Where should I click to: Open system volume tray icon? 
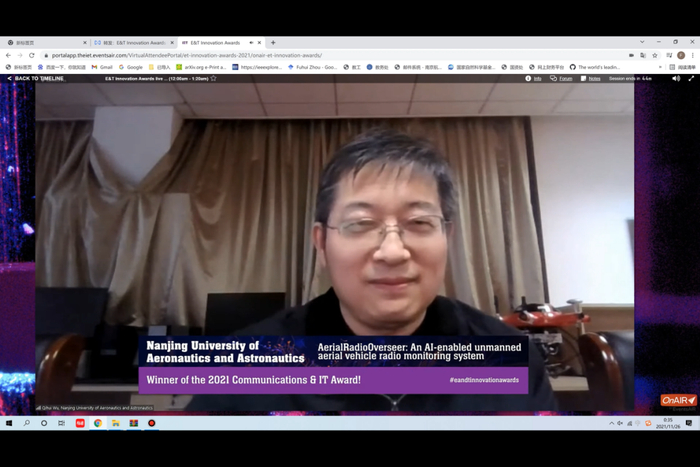click(x=620, y=423)
